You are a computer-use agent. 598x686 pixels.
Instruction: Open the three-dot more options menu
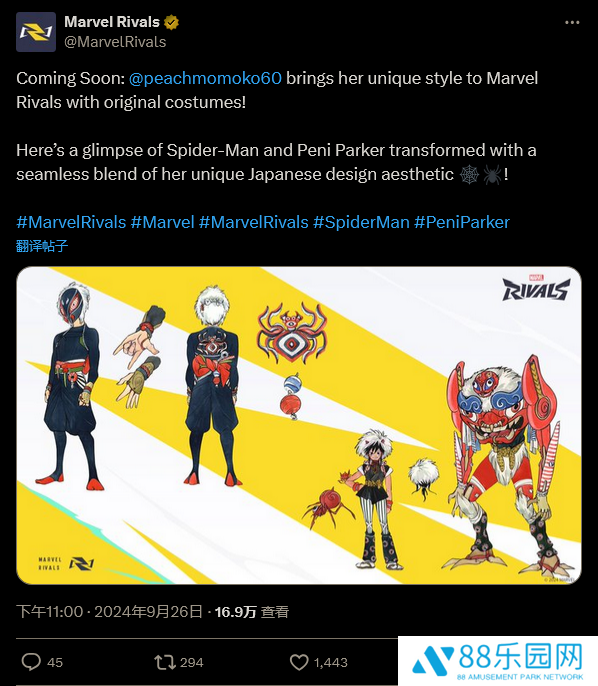coord(572,22)
